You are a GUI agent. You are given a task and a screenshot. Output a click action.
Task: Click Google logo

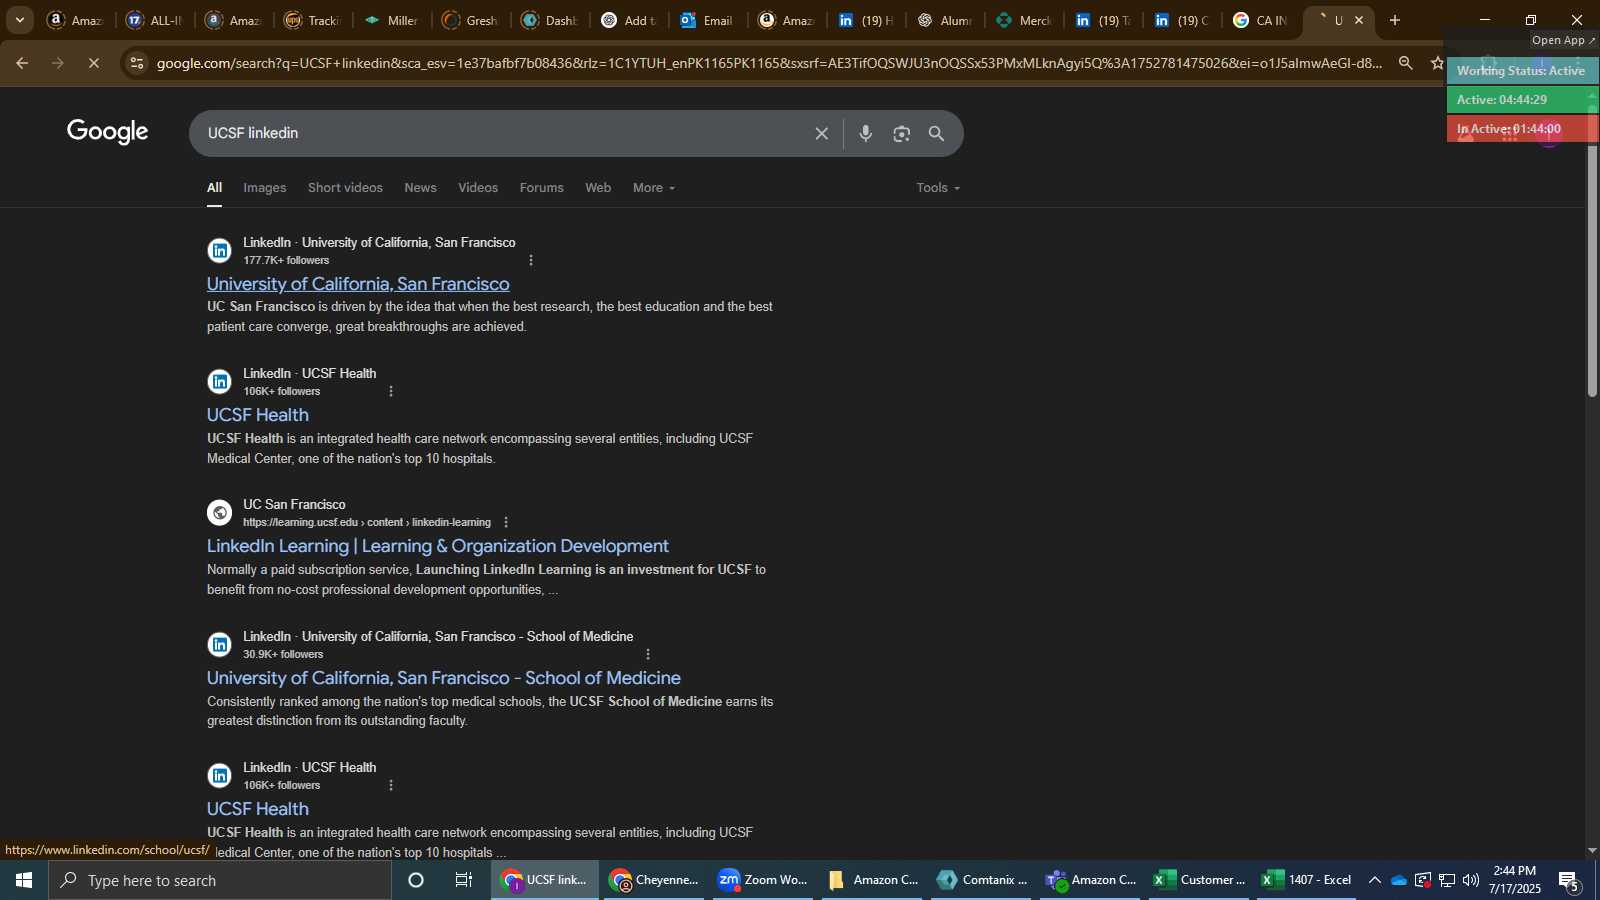[108, 132]
